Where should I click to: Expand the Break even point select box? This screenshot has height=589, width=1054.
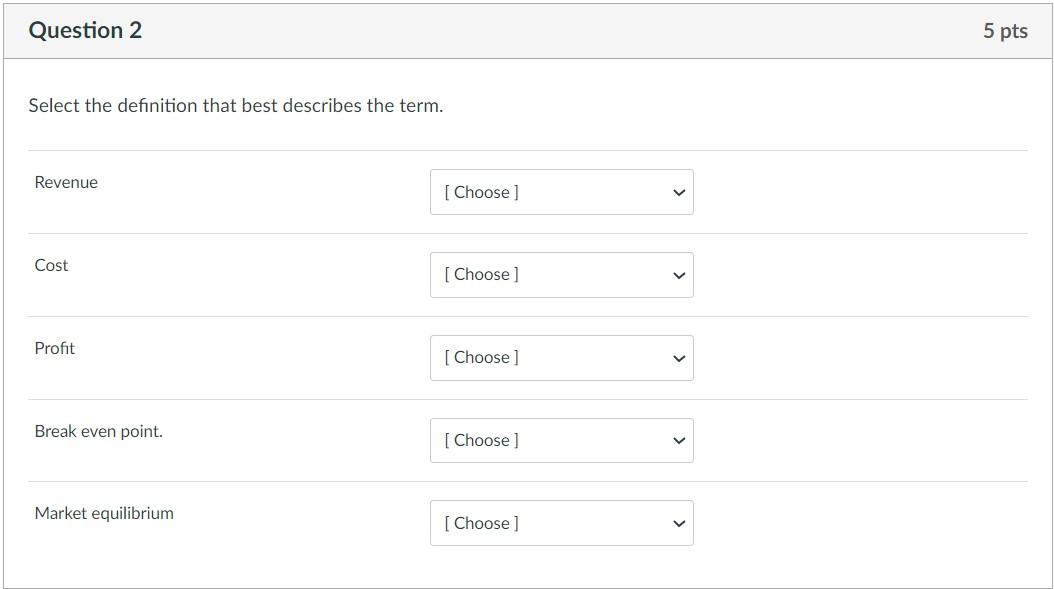coord(561,440)
